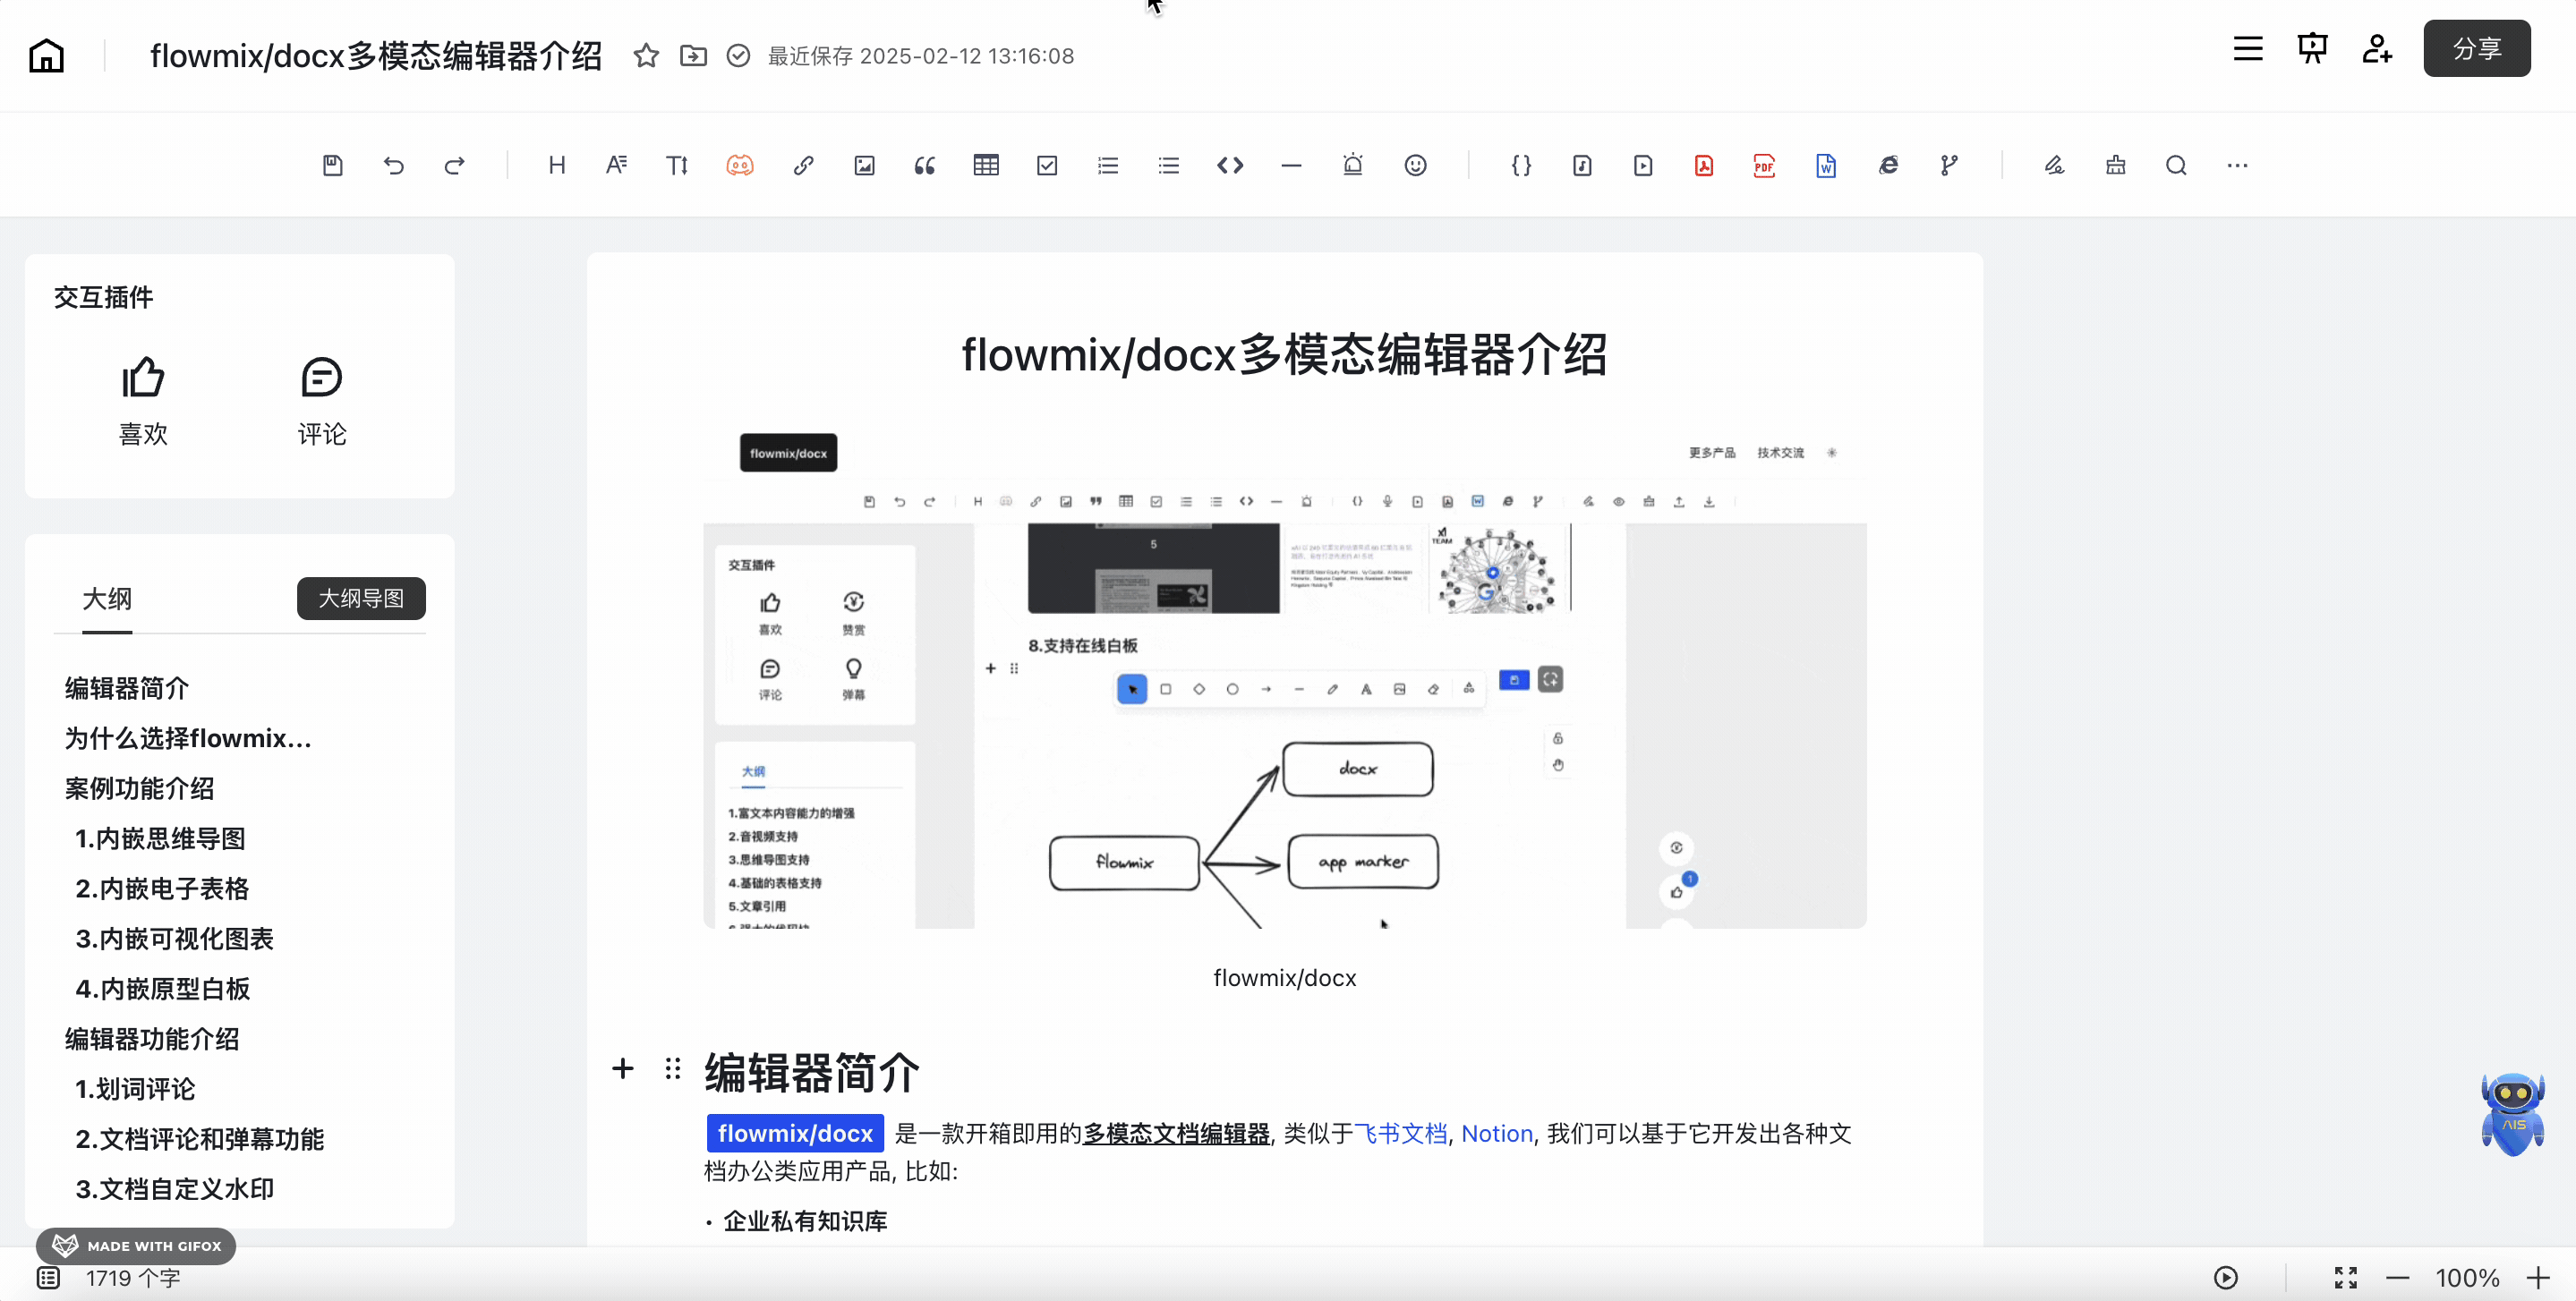Click drag handle beside 编辑器简介 heading
This screenshot has width=2576, height=1301.
pos(673,1069)
